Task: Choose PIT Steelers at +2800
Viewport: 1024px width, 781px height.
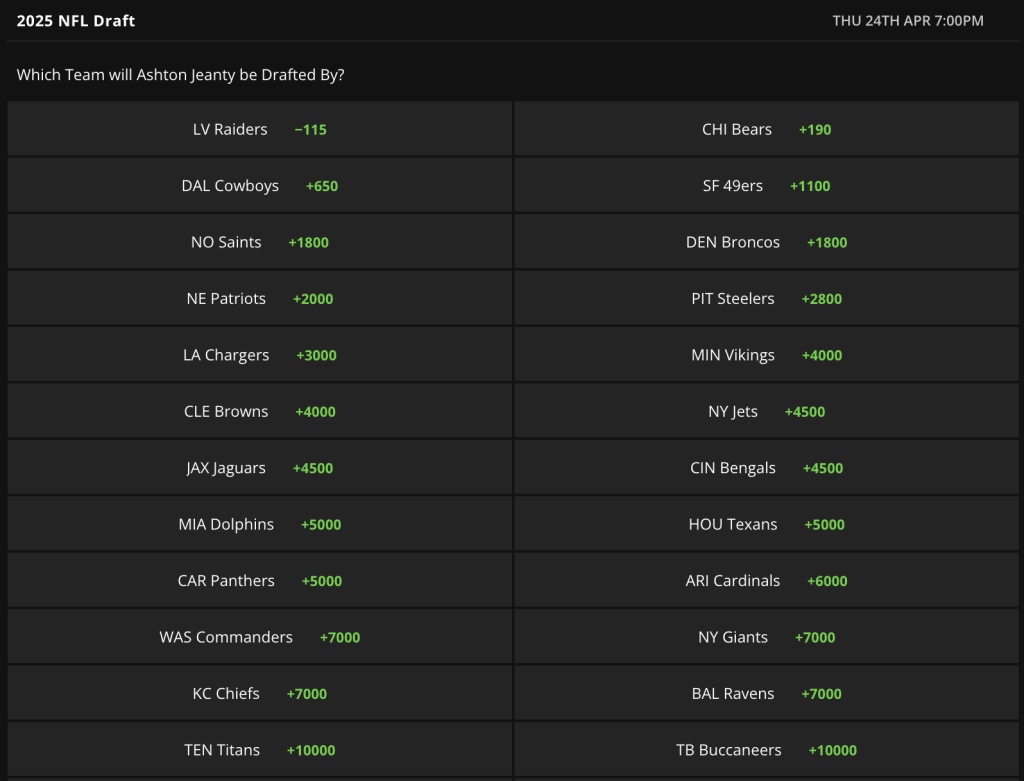Action: [x=768, y=298]
